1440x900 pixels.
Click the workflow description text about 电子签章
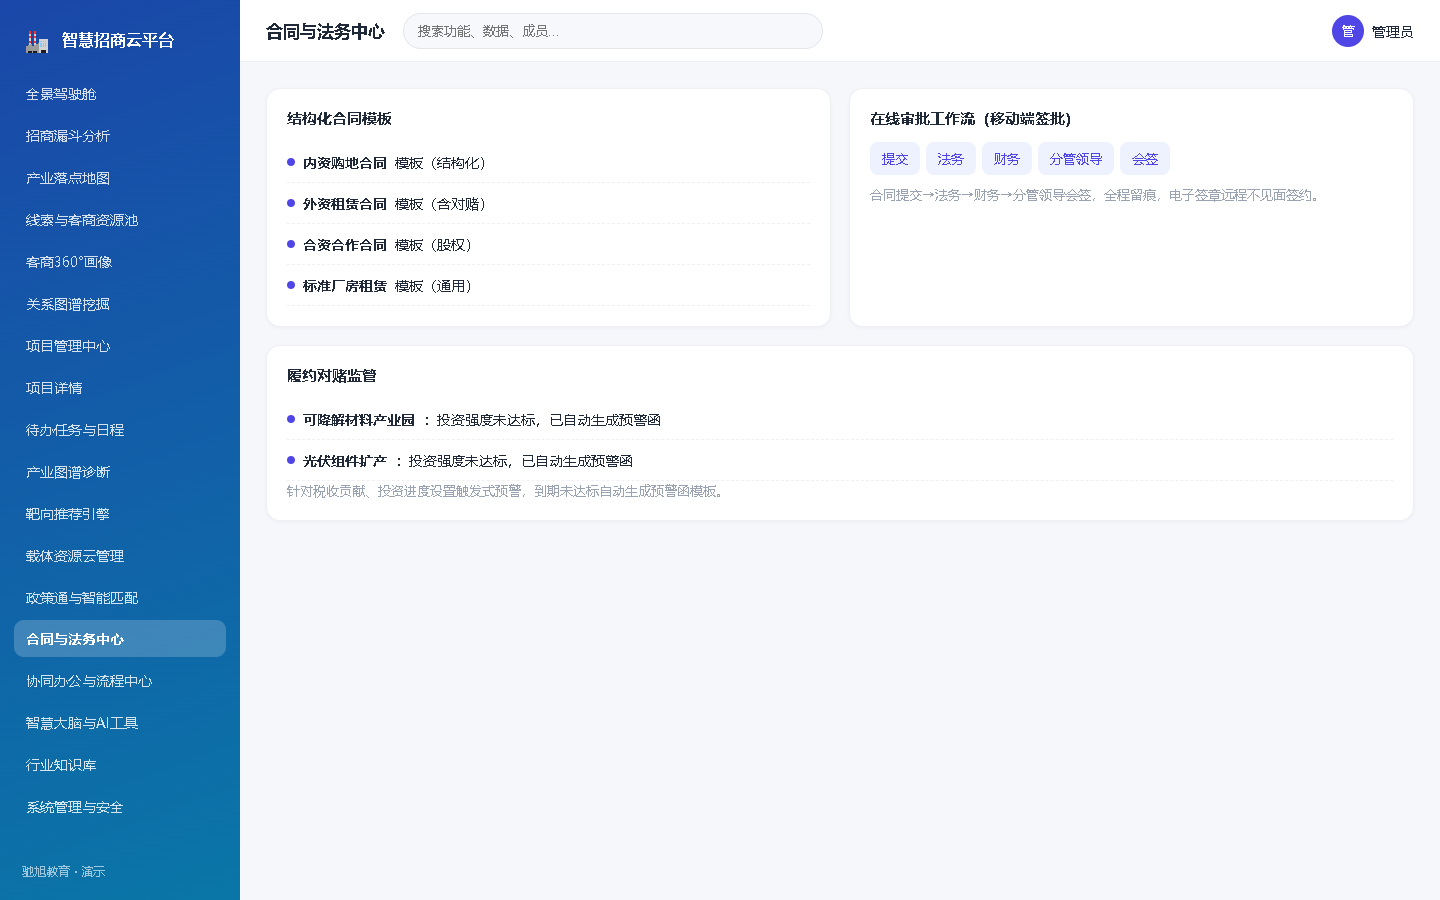click(1097, 195)
